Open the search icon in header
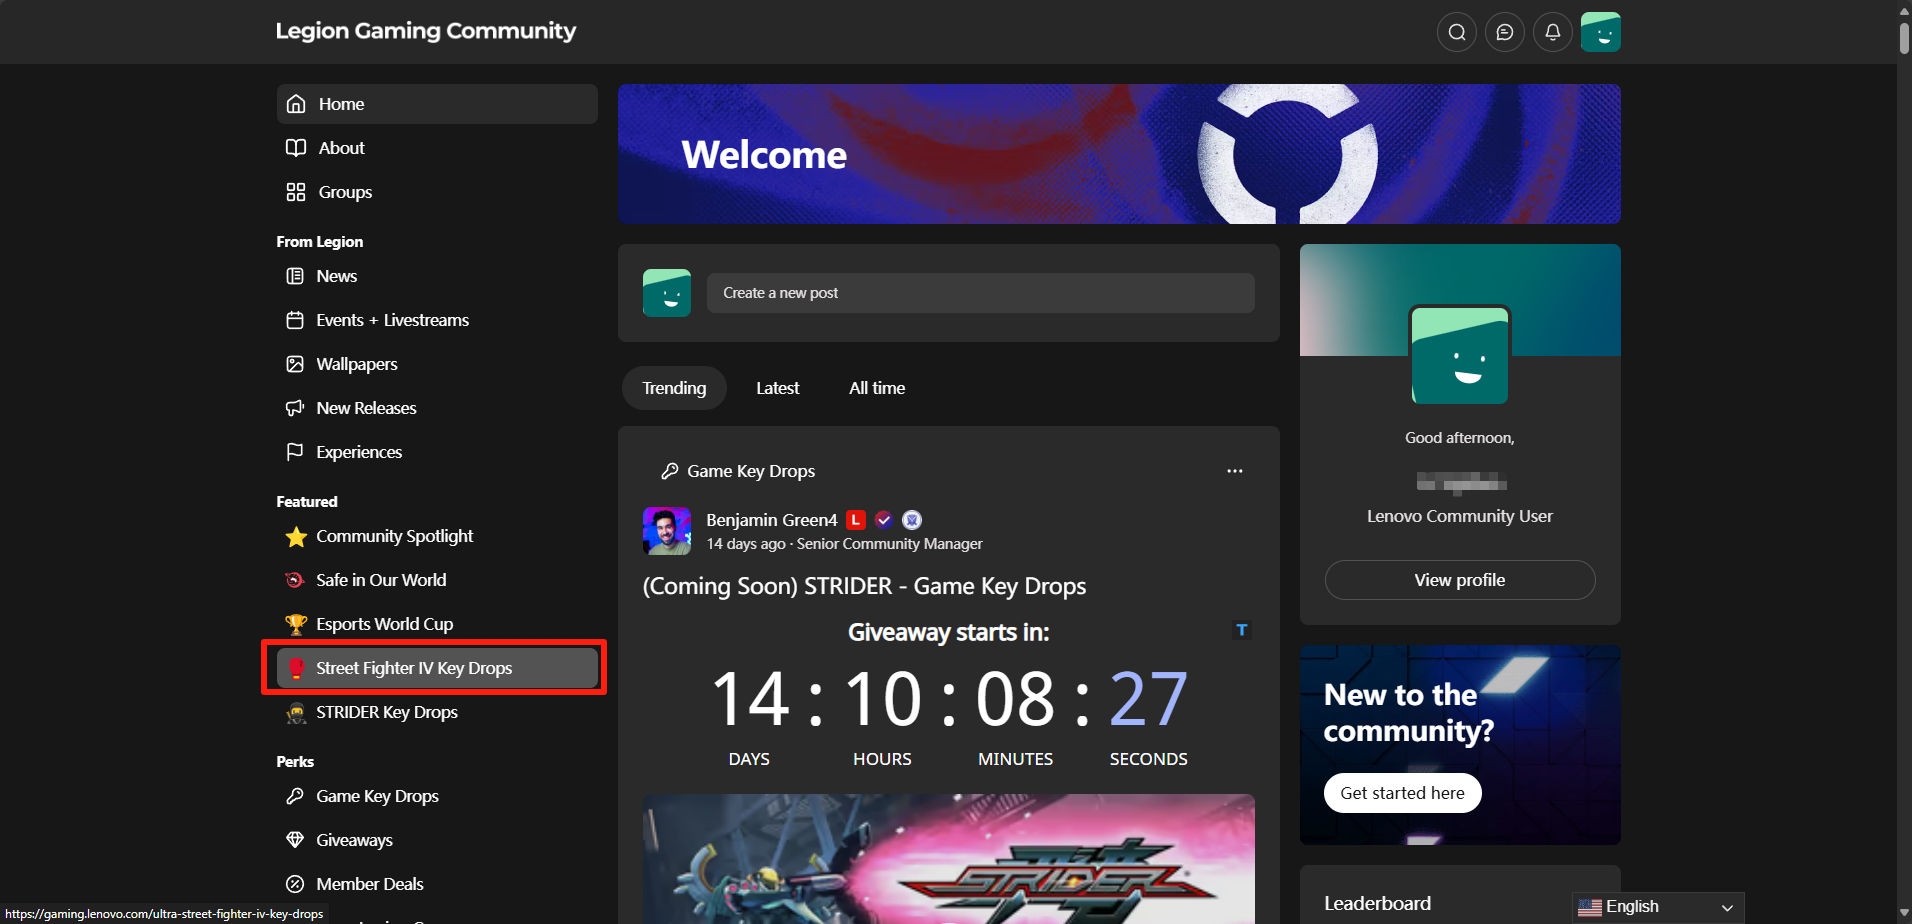1912x924 pixels. 1457,32
